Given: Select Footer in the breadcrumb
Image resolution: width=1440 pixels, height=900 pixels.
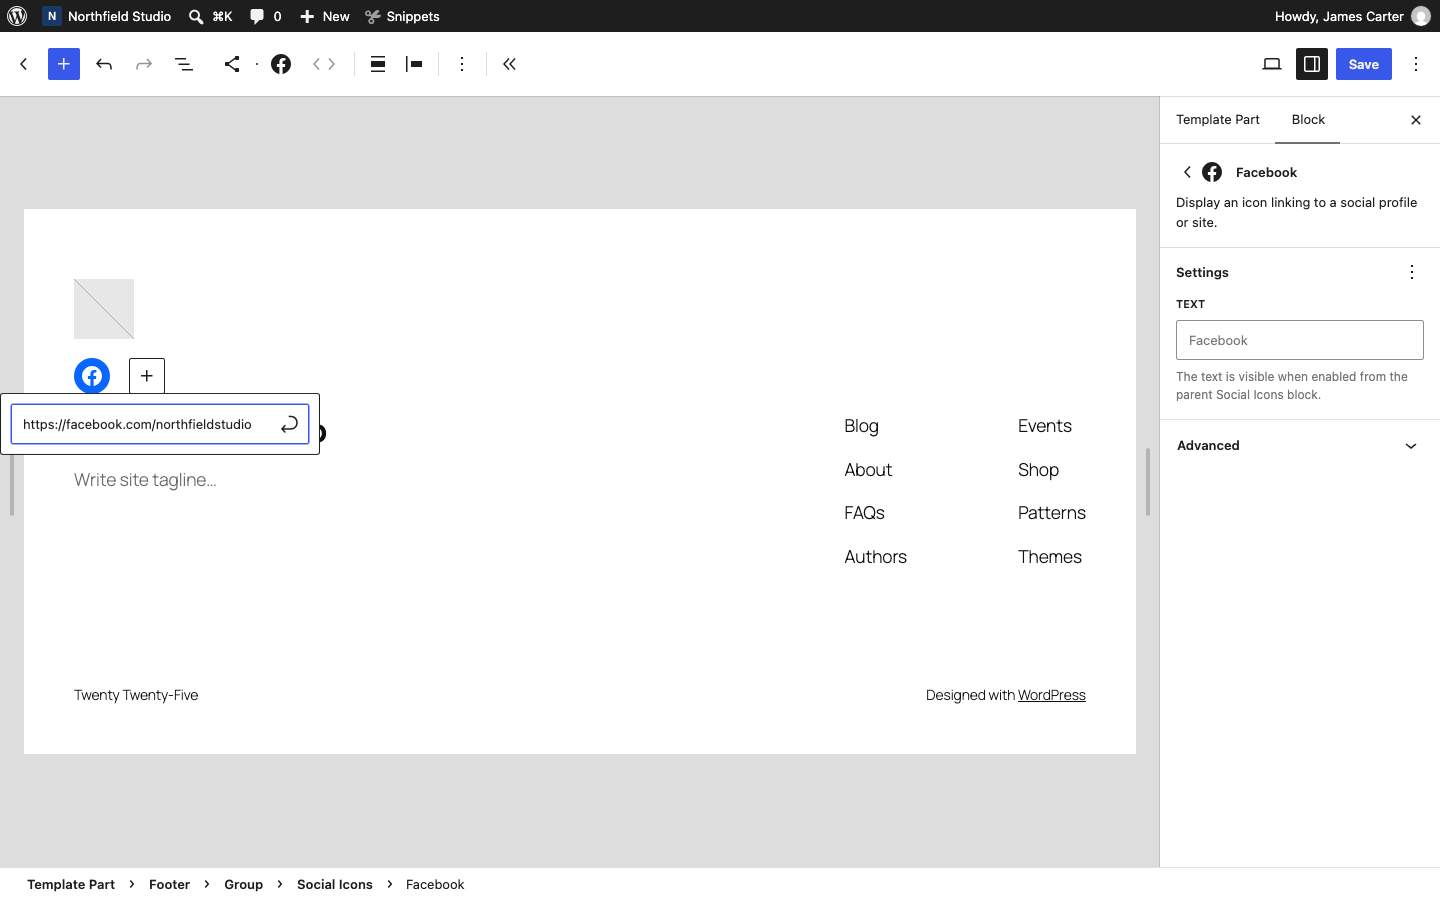Looking at the screenshot, I should [x=169, y=884].
